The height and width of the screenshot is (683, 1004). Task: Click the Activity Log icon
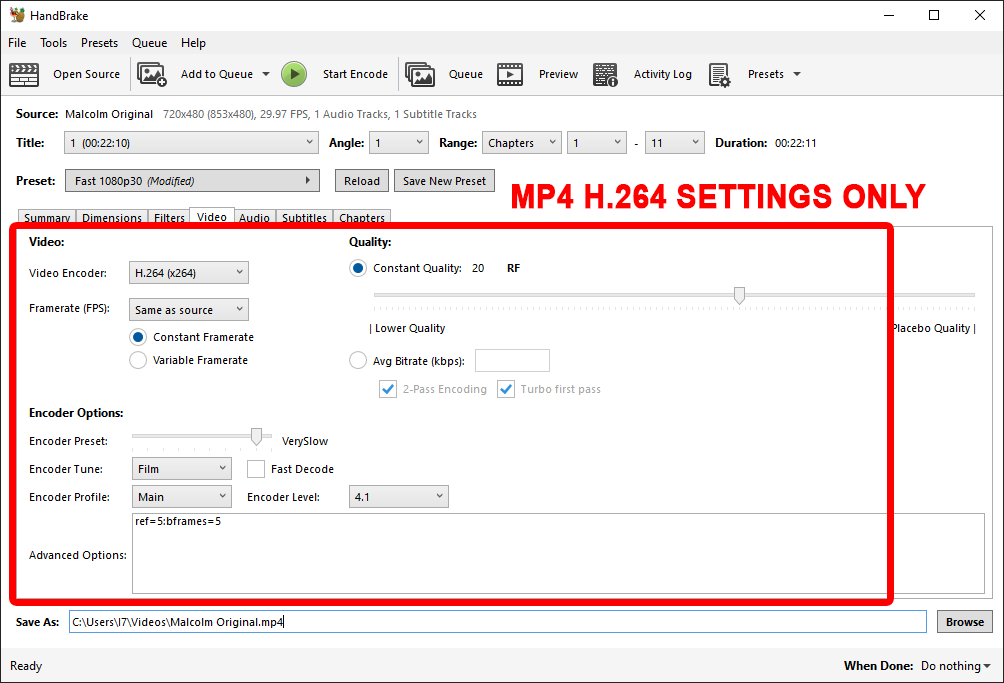pos(605,74)
